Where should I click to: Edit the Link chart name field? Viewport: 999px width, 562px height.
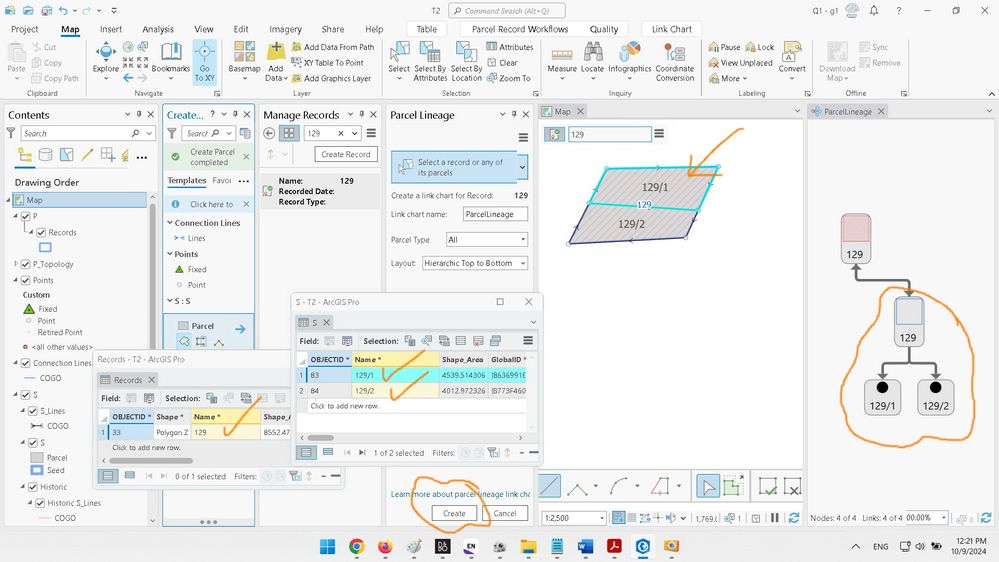tap(495, 214)
